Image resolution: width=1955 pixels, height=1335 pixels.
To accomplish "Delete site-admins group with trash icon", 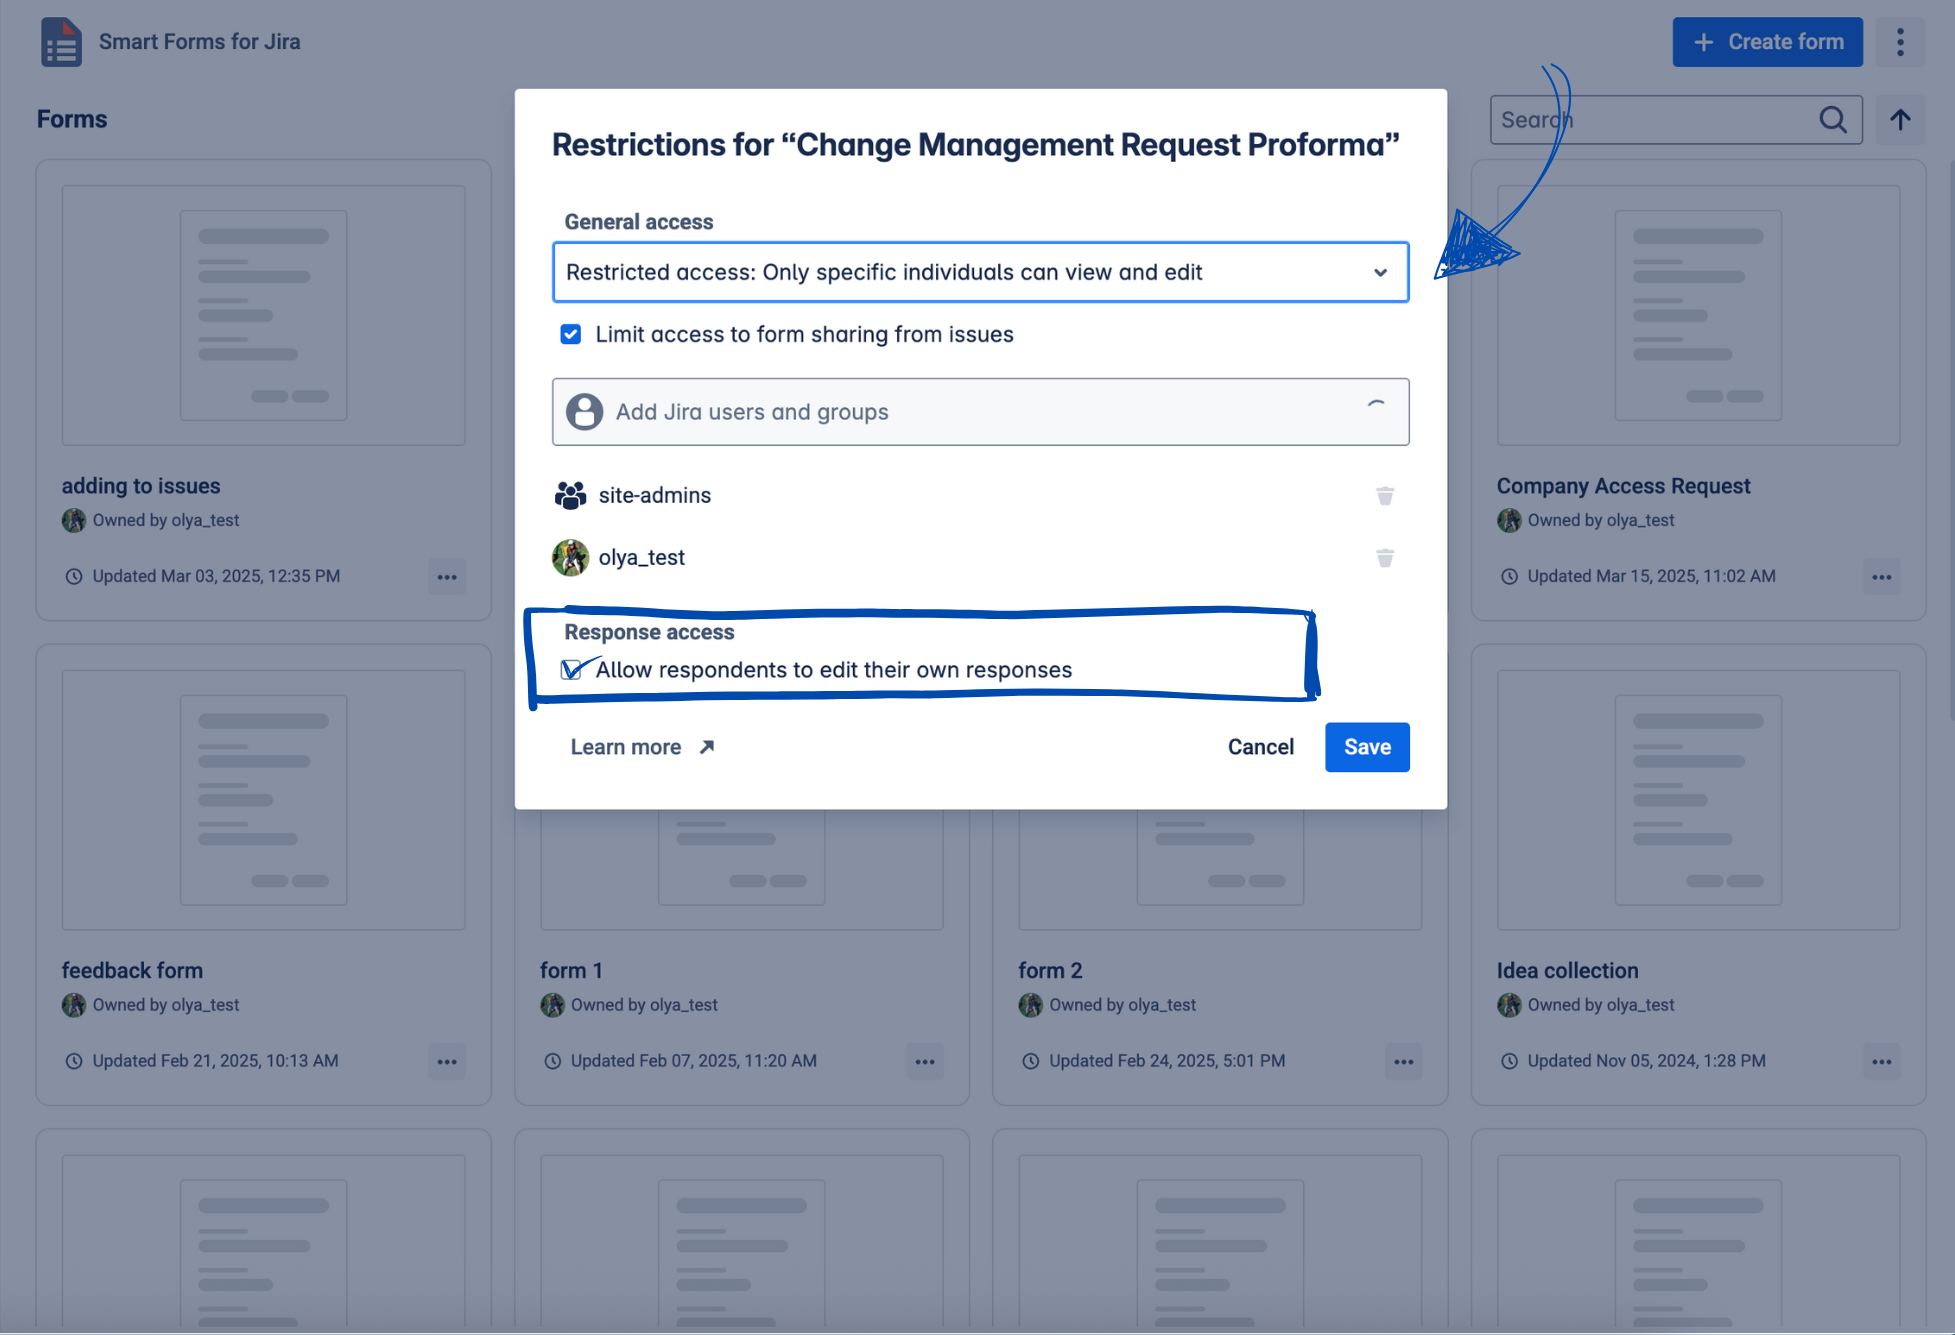I will pyautogui.click(x=1384, y=496).
